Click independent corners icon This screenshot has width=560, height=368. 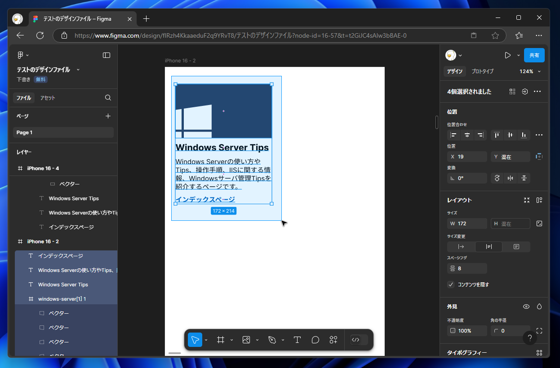coord(539,331)
